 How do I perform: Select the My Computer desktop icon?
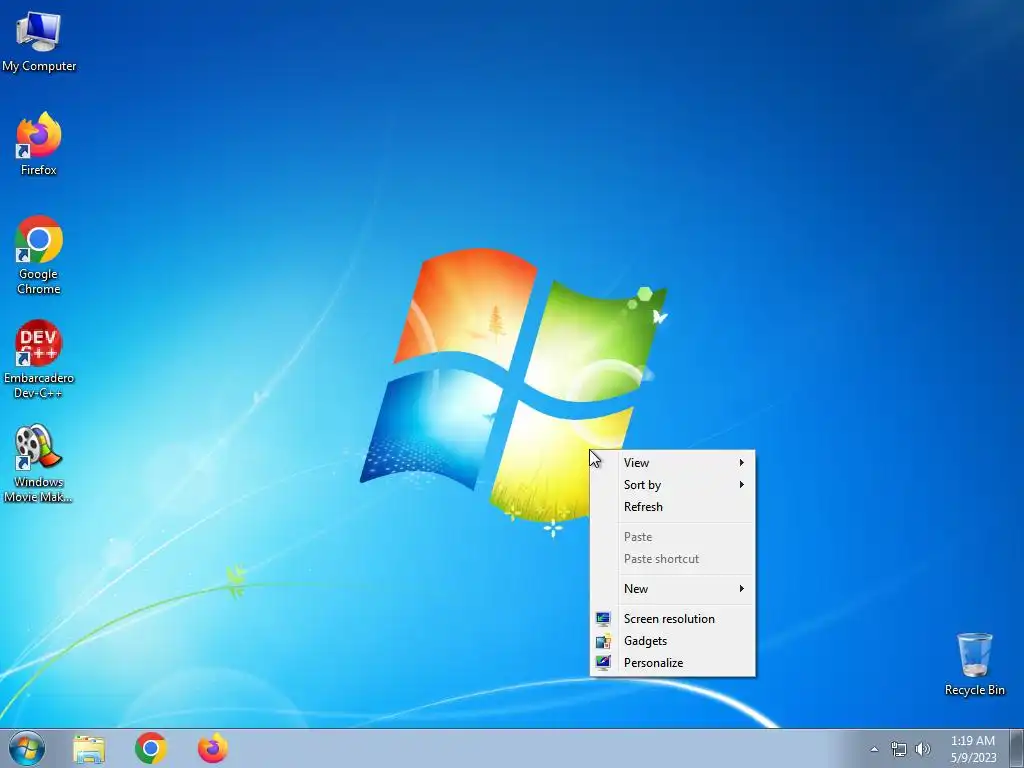click(x=39, y=40)
